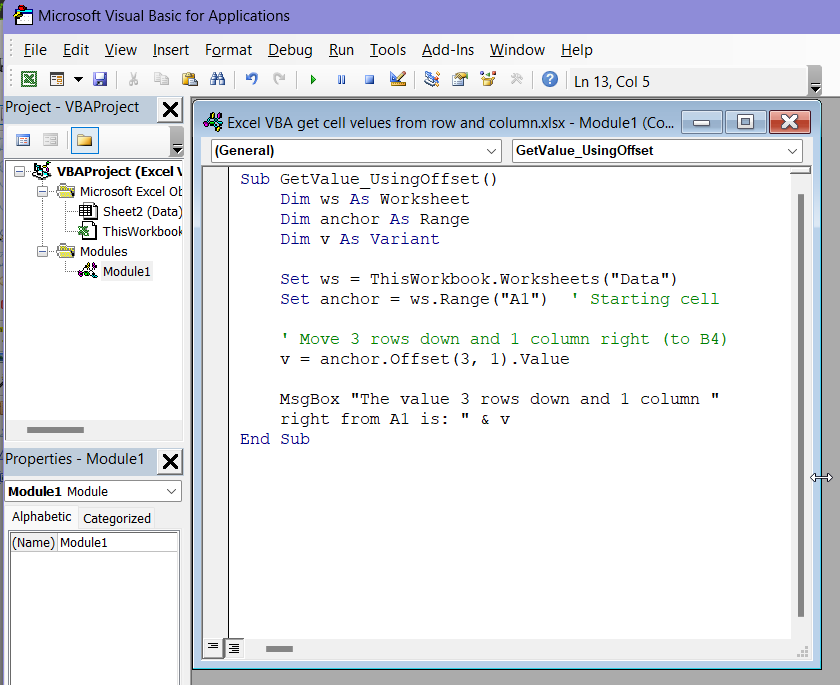This screenshot has height=685, width=840.
Task: Run the macro with the Run Sub button
Action: pyautogui.click(x=313, y=79)
